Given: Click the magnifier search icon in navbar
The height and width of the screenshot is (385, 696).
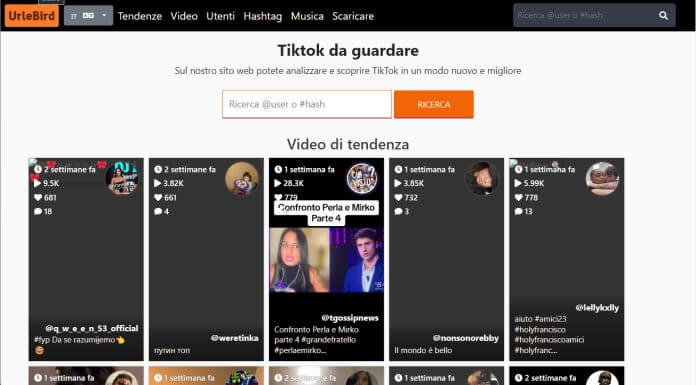Looking at the screenshot, I should click(663, 16).
